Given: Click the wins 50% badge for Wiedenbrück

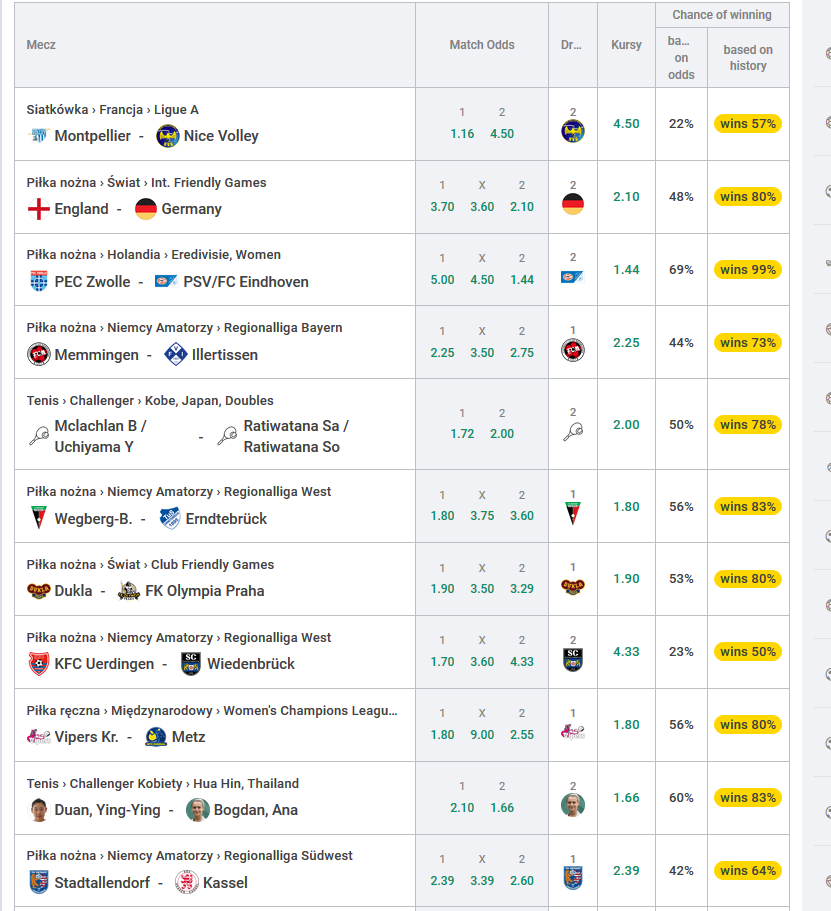Looking at the screenshot, I should (x=748, y=652).
